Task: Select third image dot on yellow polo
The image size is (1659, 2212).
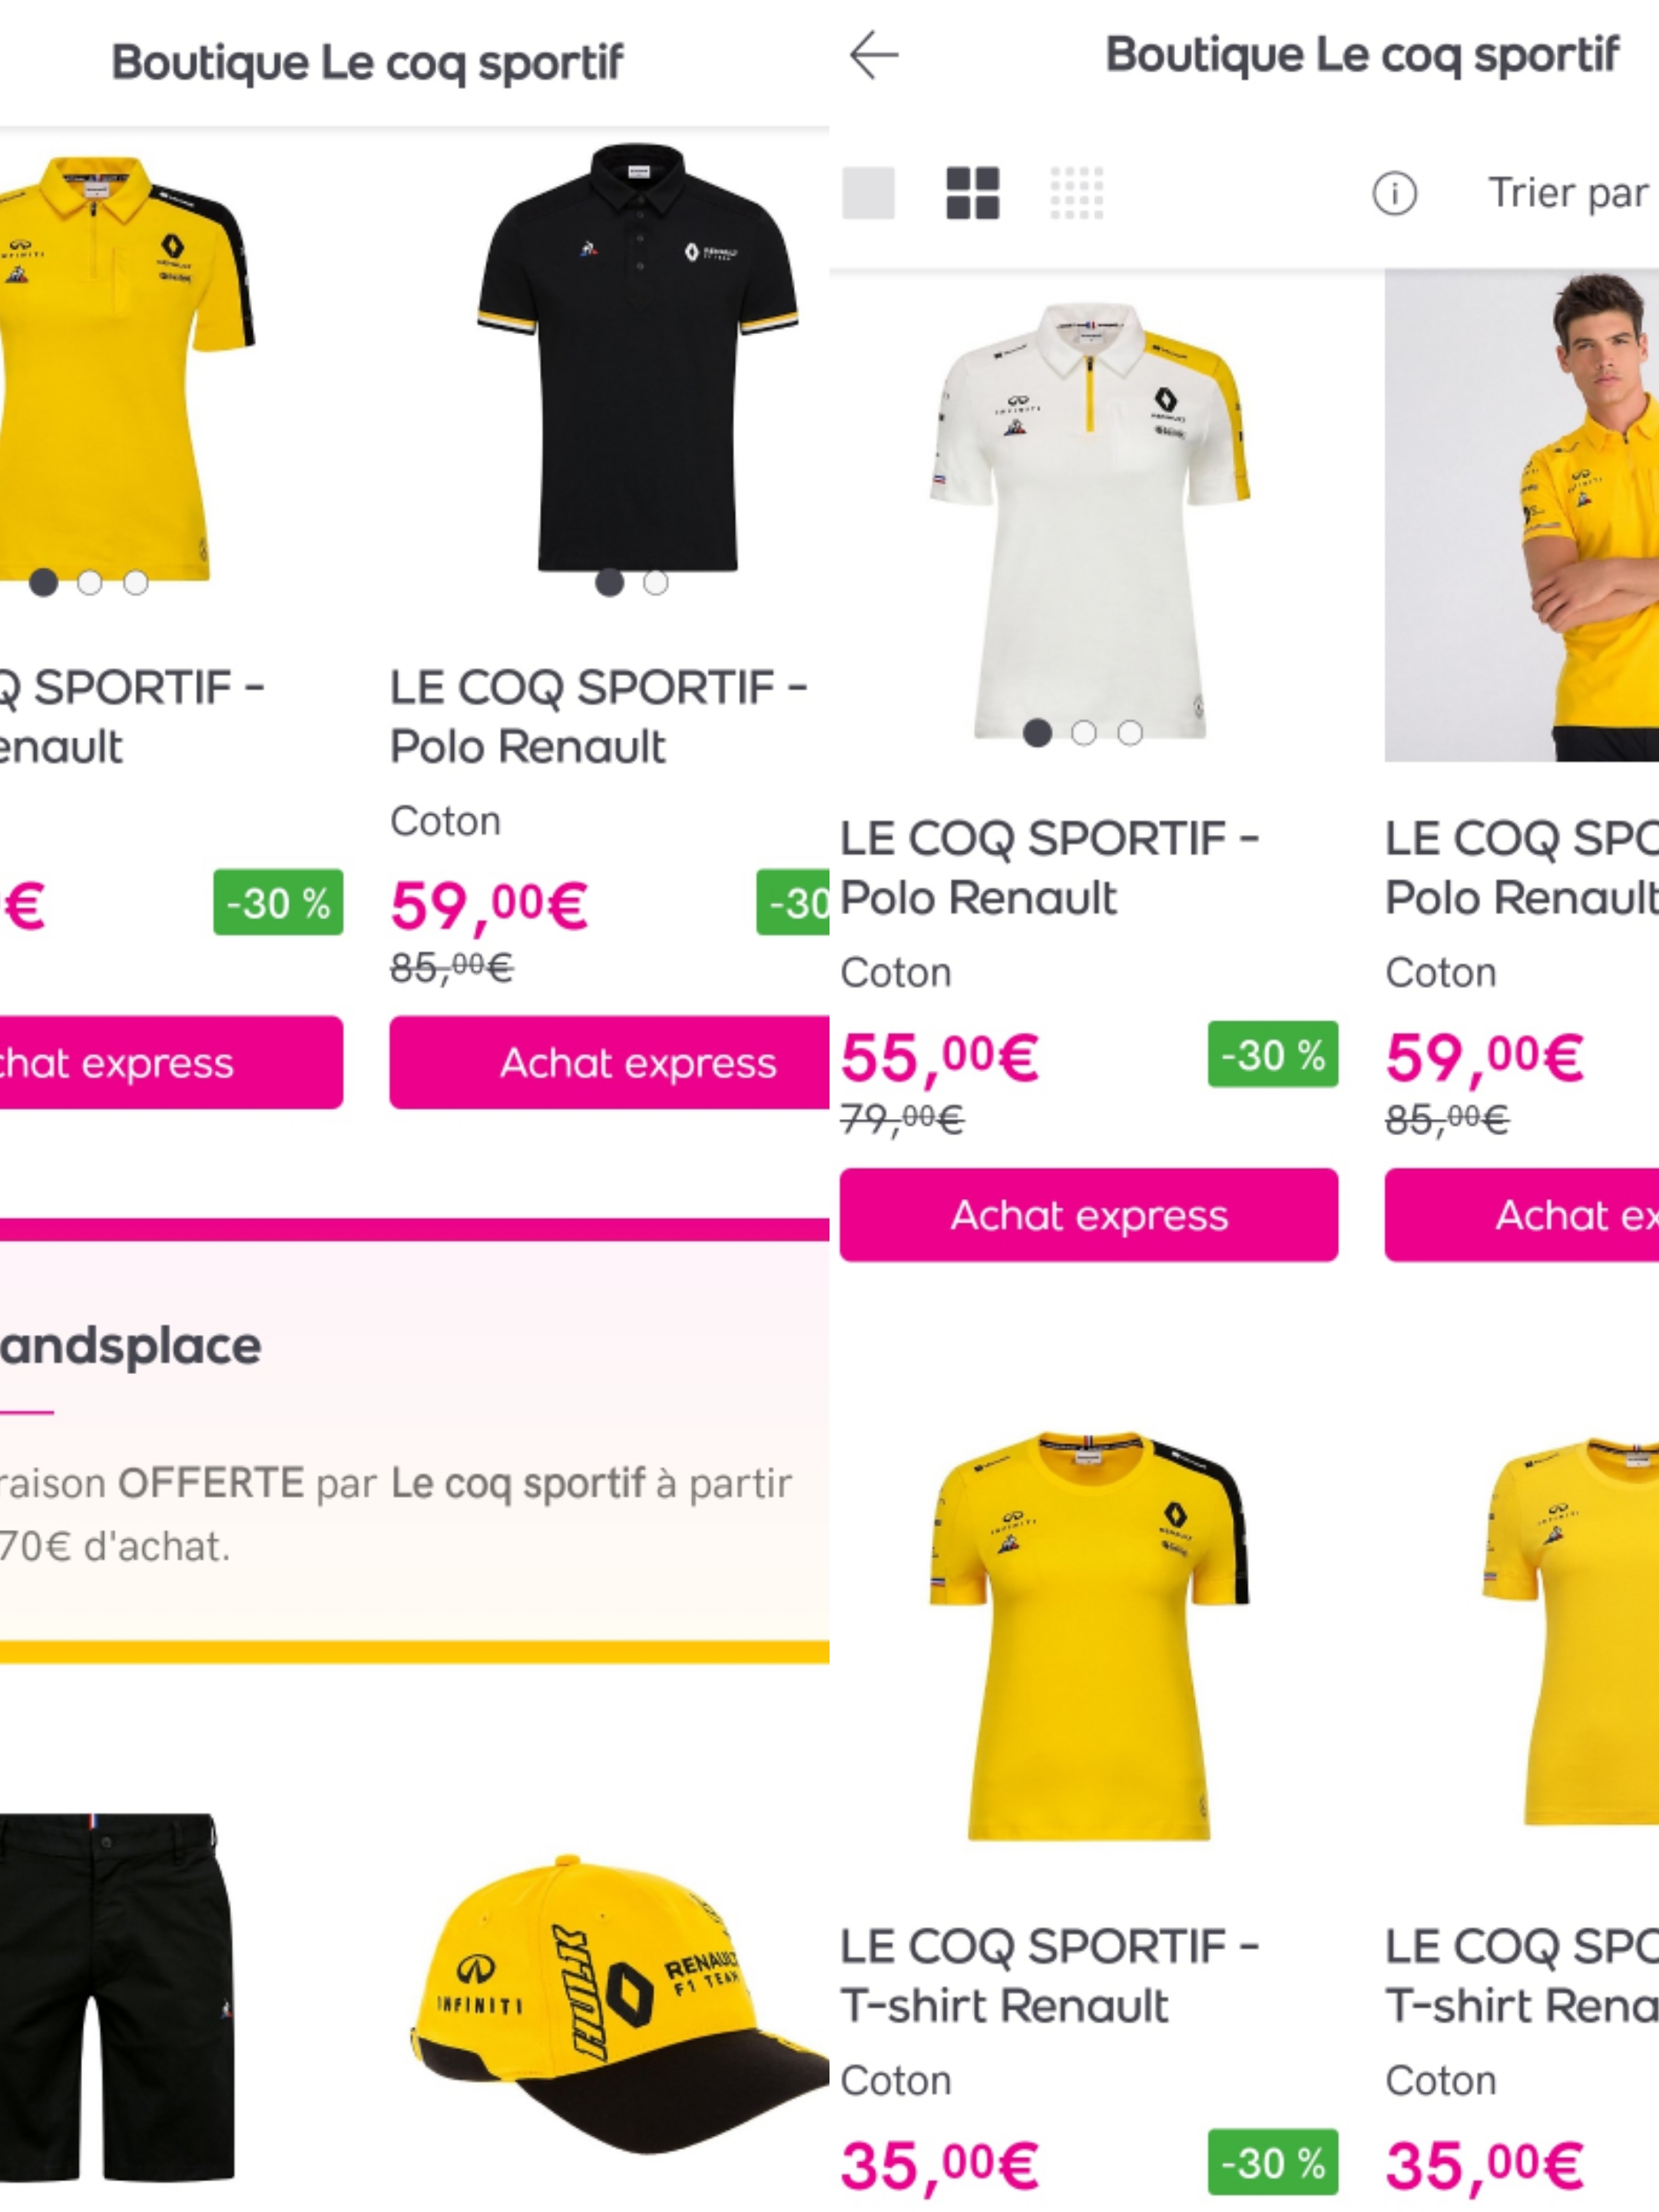Action: point(136,583)
